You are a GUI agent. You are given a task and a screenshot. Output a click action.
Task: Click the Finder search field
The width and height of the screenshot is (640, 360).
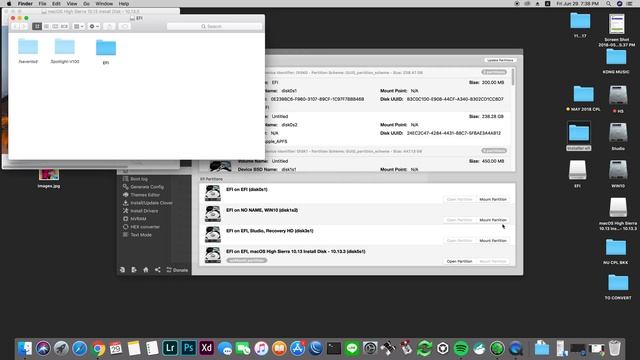(x=214, y=26)
